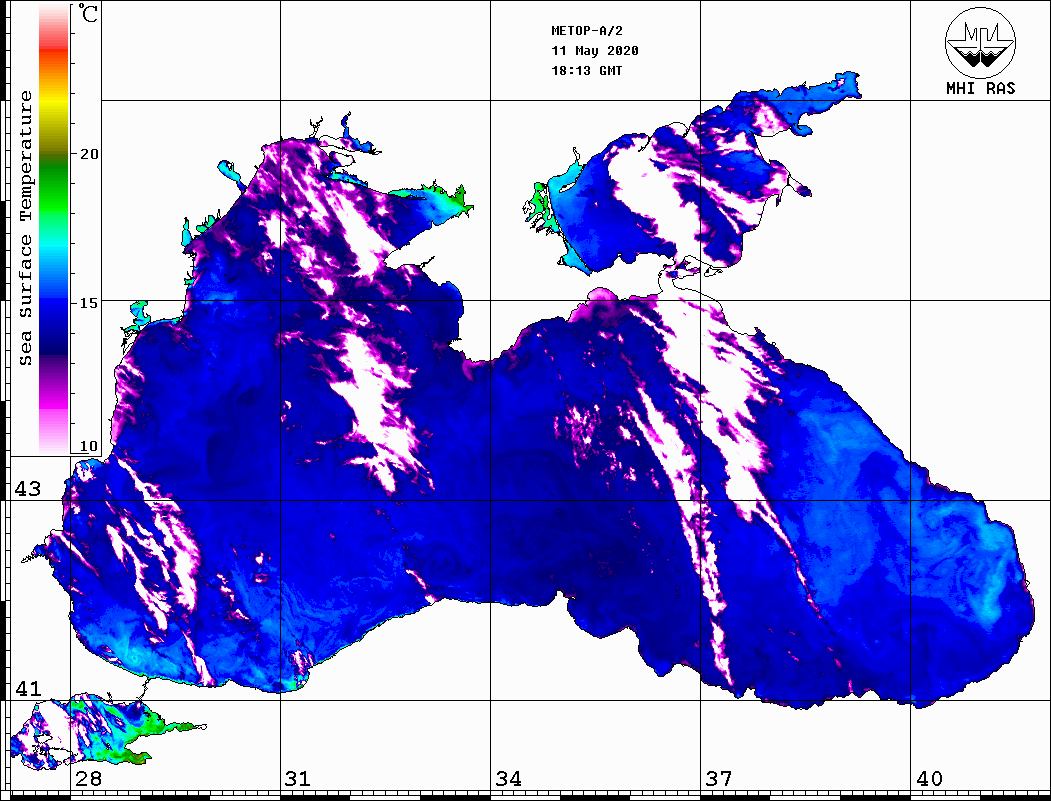This screenshot has height=801, width=1051.
Task: Click the '11 May 2020' date text
Action: [x=595, y=51]
